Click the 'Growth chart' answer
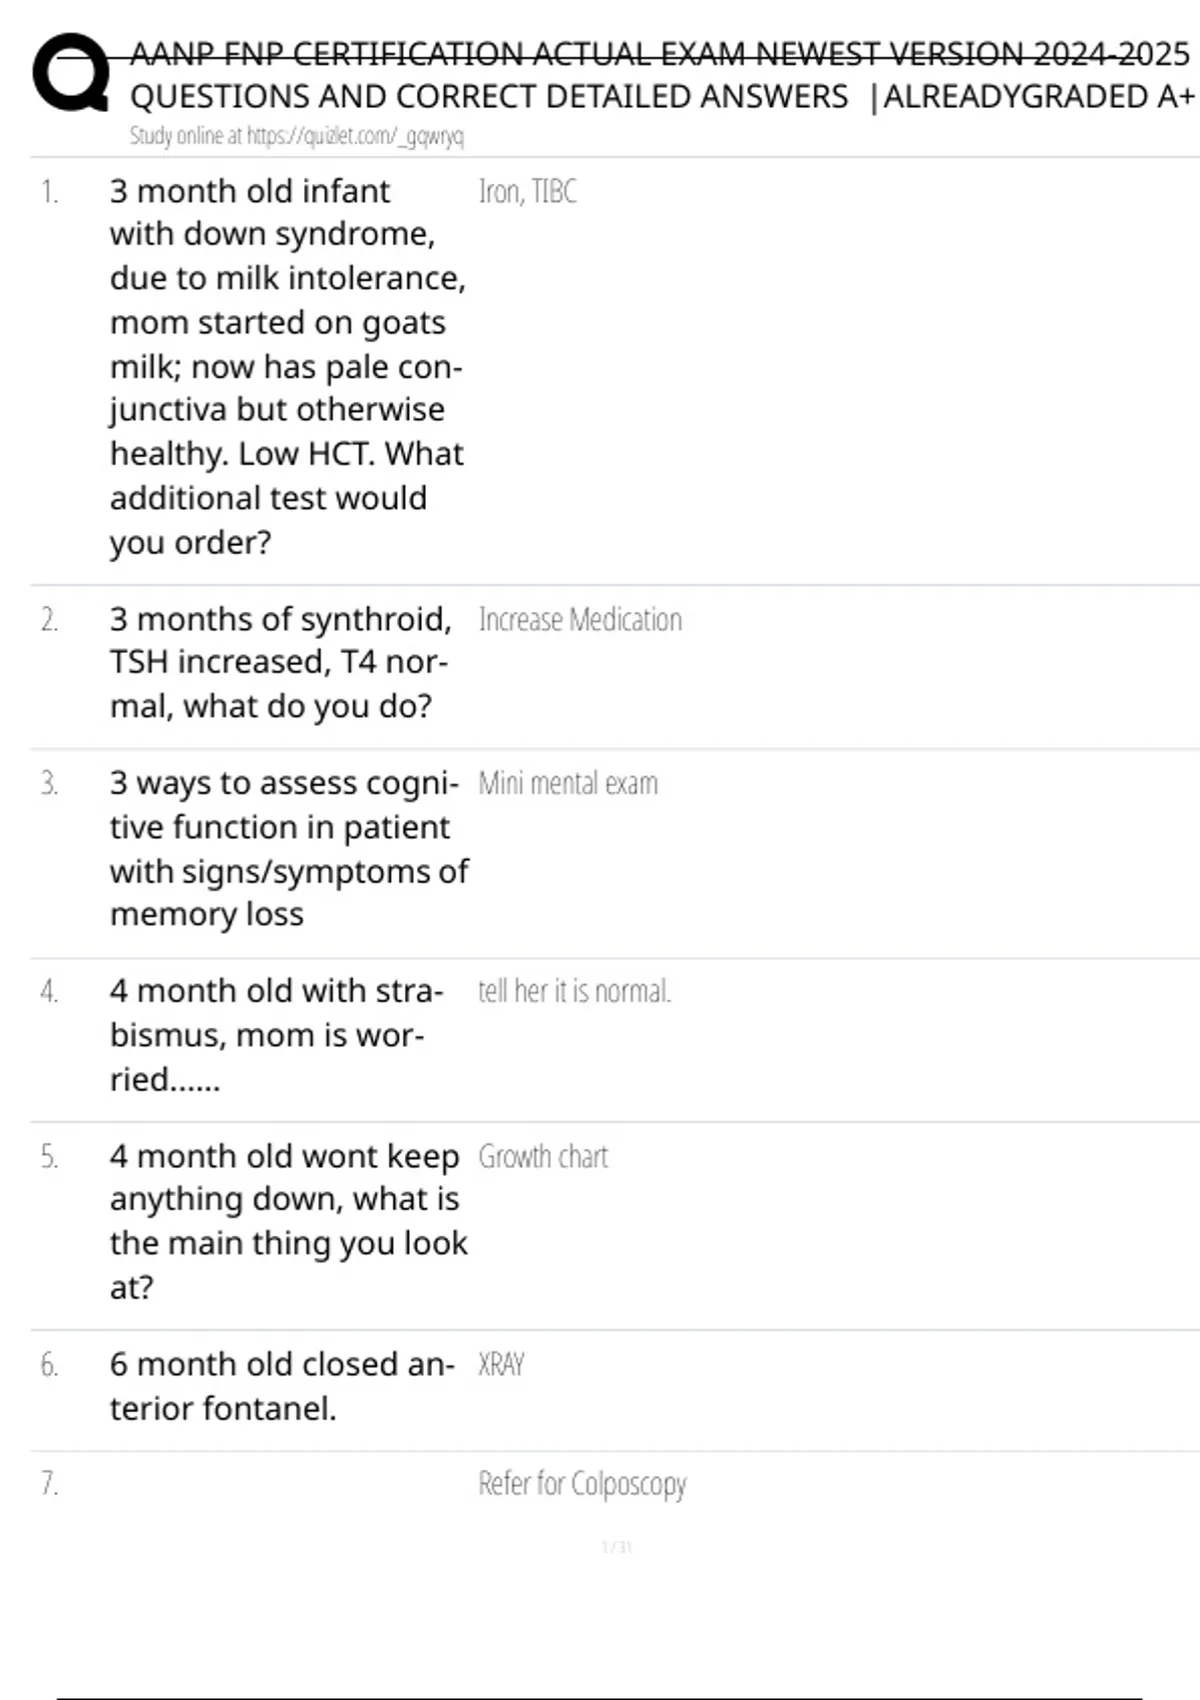 (543, 1157)
